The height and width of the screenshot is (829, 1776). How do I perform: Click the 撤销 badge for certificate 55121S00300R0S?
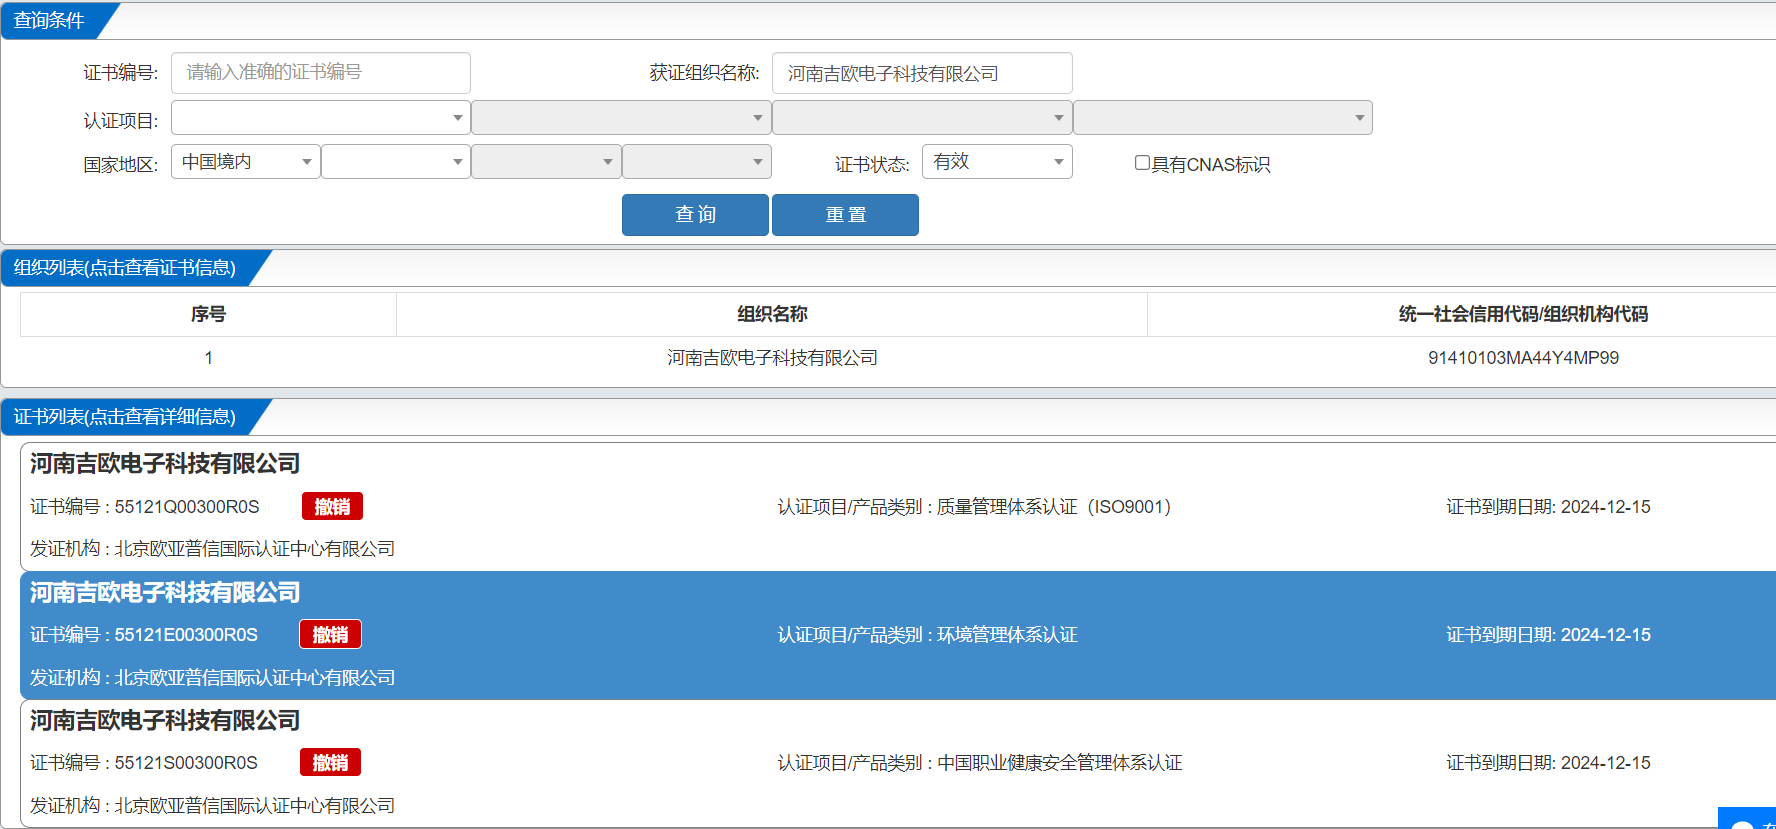[330, 762]
